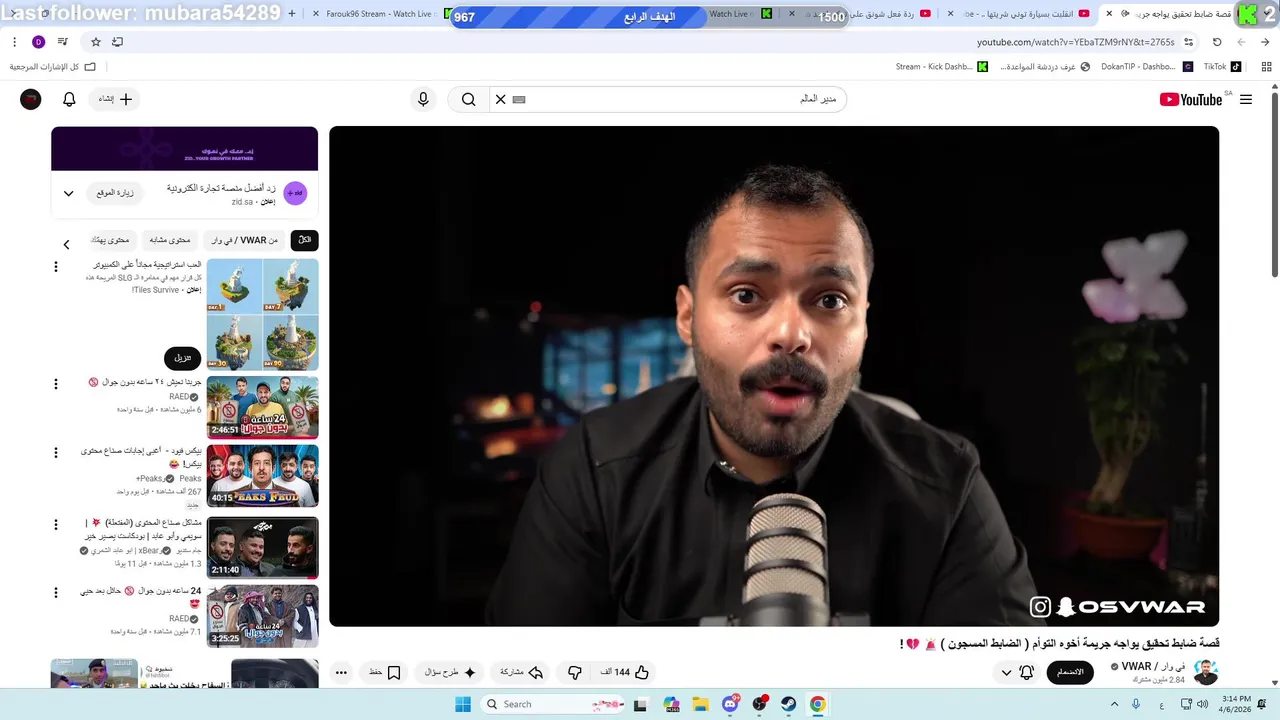
Task: Open more actions three-dot menu under video
Action: pyautogui.click(x=341, y=672)
